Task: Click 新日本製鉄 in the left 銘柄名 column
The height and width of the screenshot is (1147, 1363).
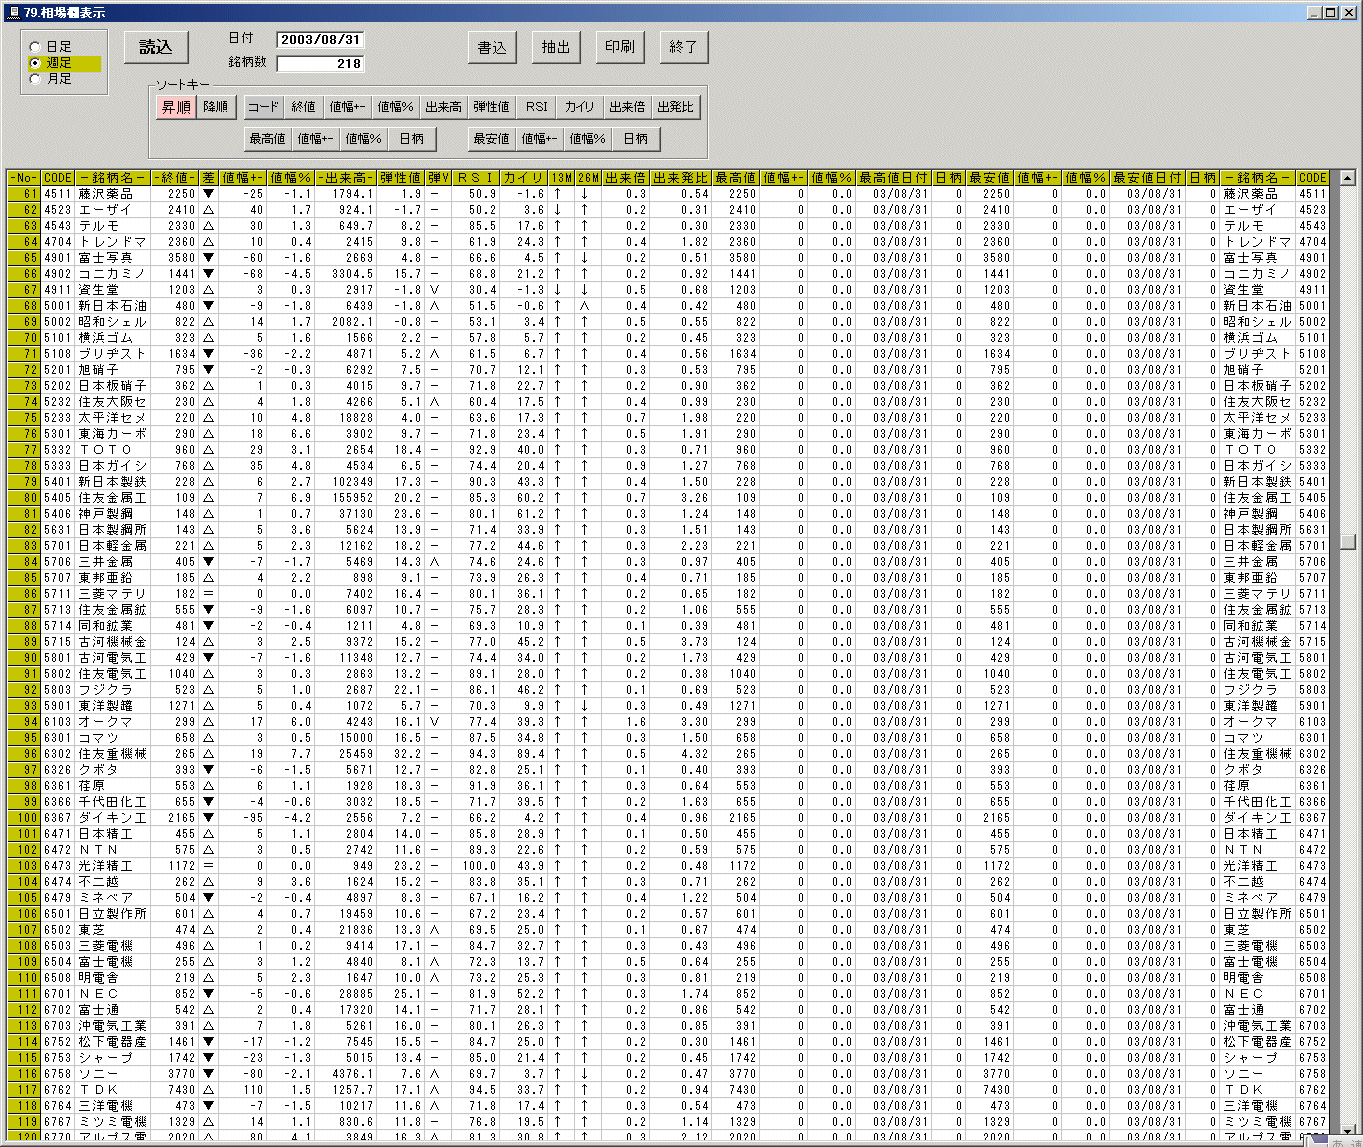Action: 112,482
